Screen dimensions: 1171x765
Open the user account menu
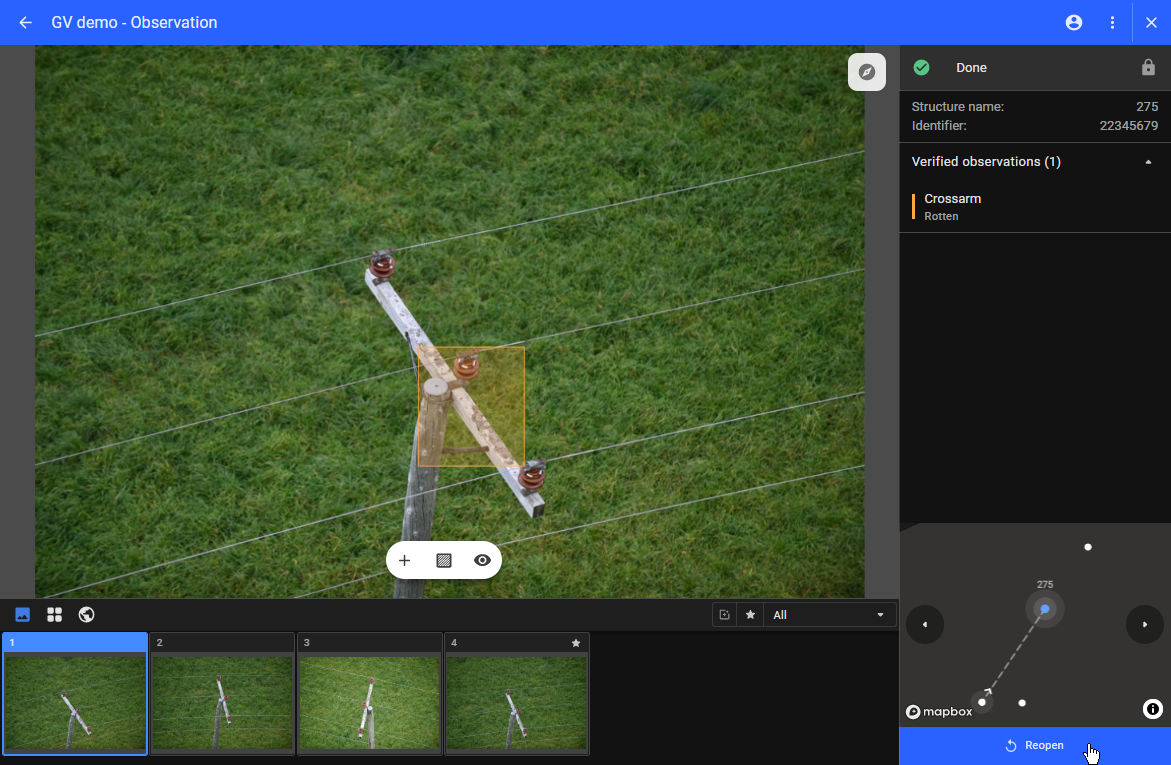[x=1074, y=22]
